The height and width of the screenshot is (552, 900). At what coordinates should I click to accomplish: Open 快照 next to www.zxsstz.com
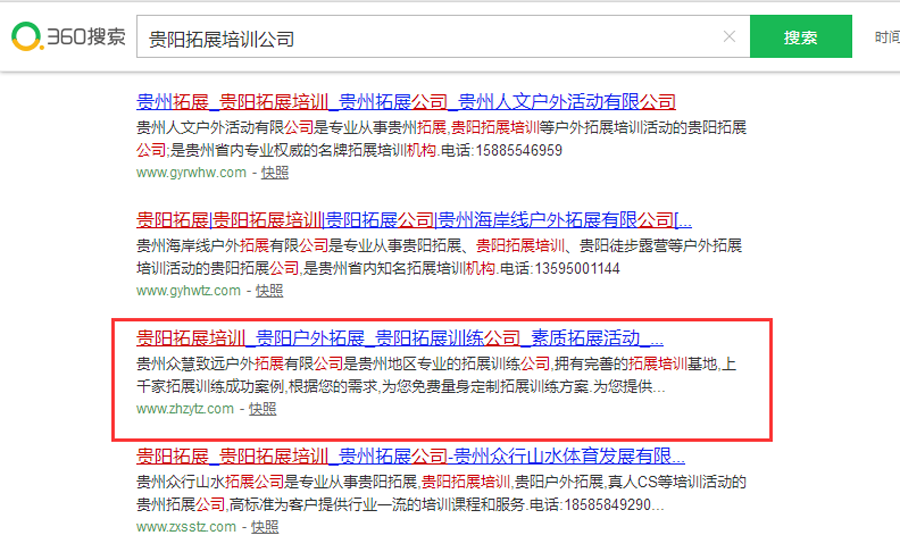coord(265,527)
